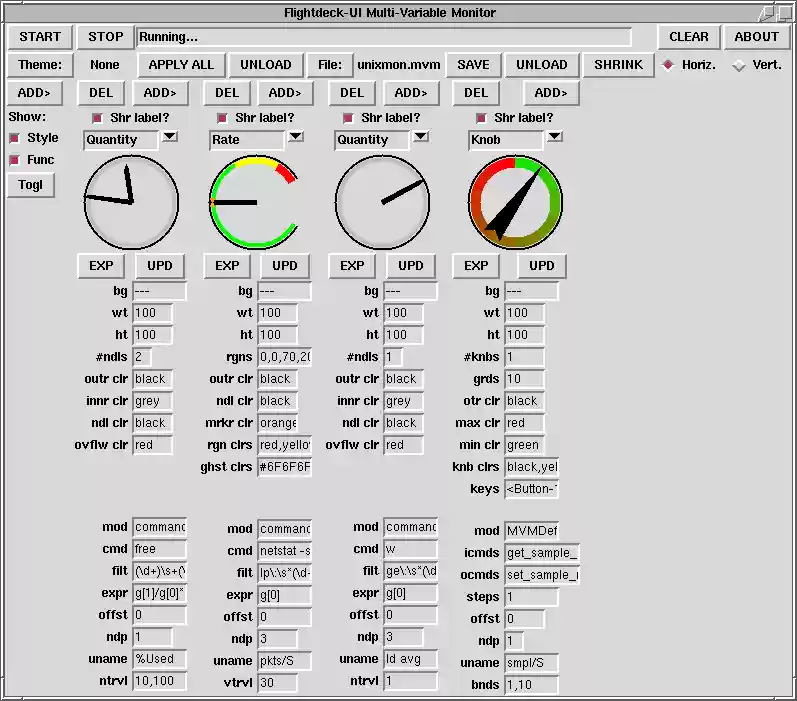Open the ABOUT dialog
Viewport: 797px width, 701px height.
756,37
